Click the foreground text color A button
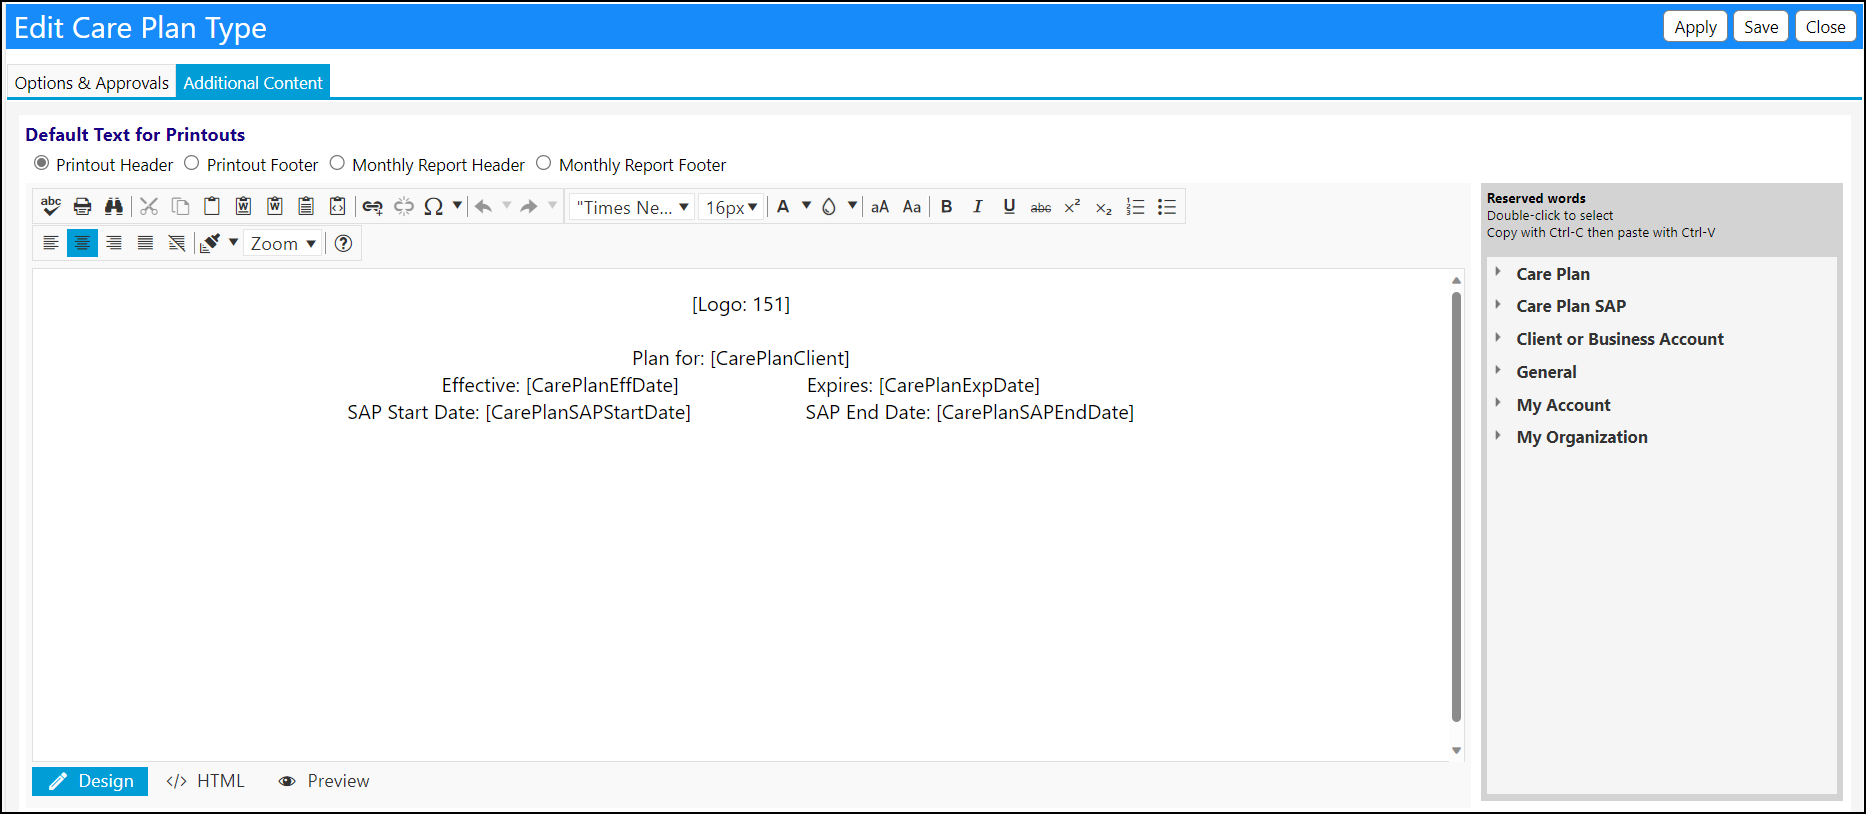The image size is (1866, 814). [783, 206]
